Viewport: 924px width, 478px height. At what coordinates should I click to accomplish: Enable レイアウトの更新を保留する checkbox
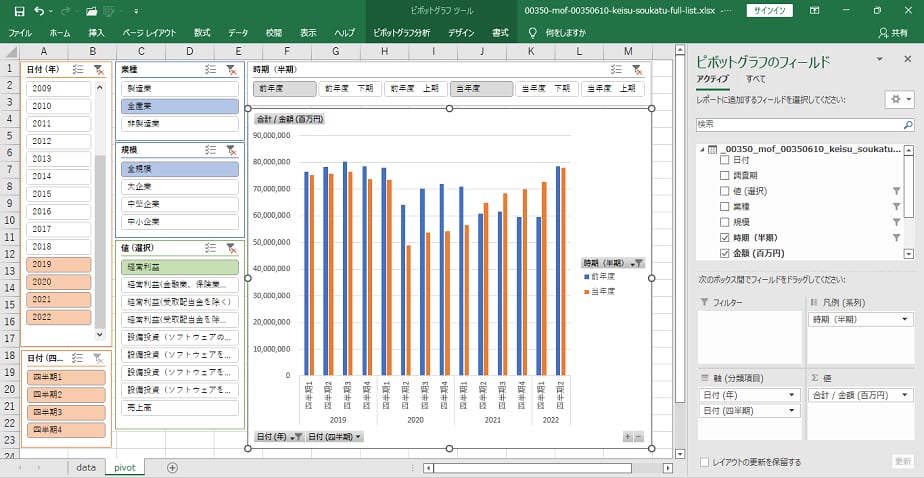click(x=705, y=462)
